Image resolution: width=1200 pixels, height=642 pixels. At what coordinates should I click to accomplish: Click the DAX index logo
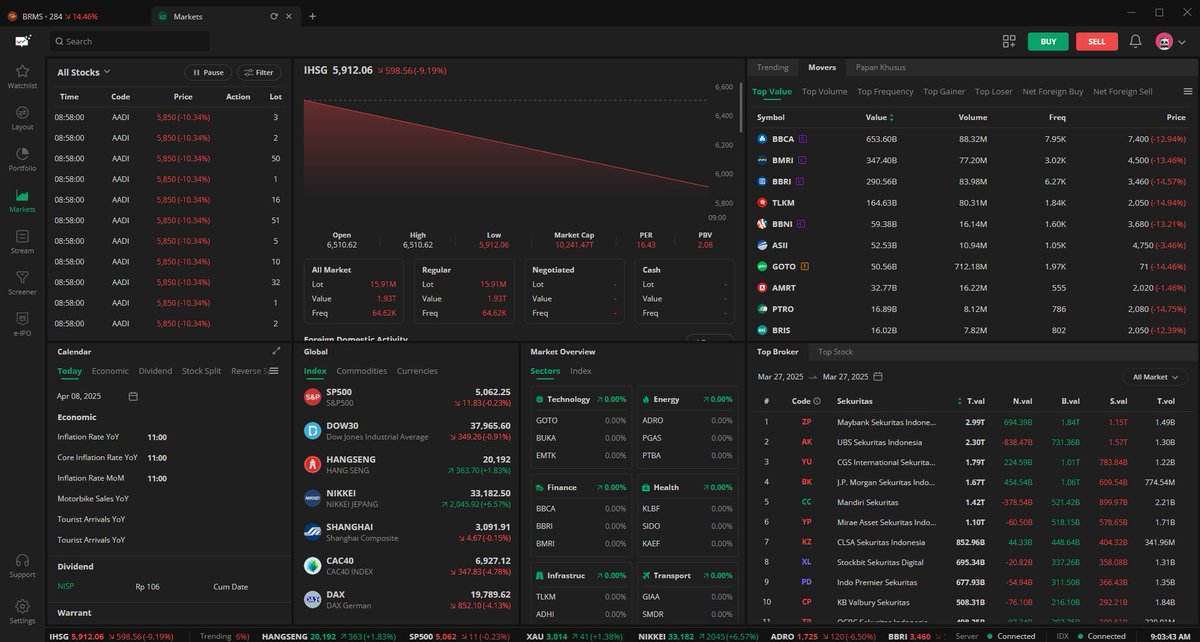312,600
